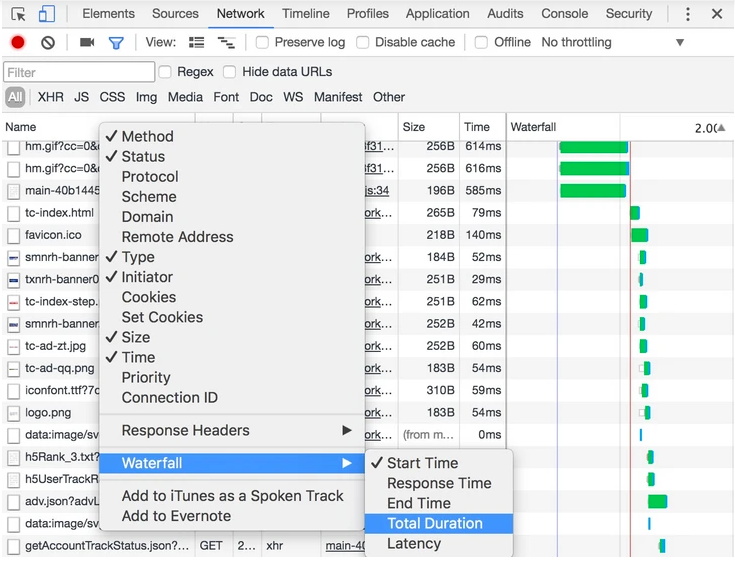This screenshot has width=735, height=561.
Task: Open the DevTools three-dot menu
Action: (x=688, y=14)
